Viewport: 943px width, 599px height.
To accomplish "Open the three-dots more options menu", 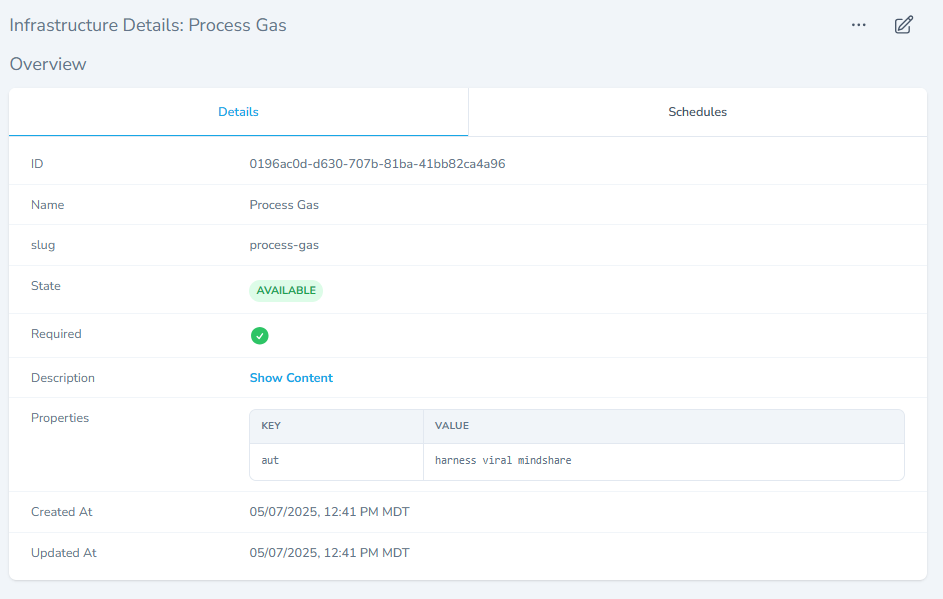I will [x=858, y=25].
